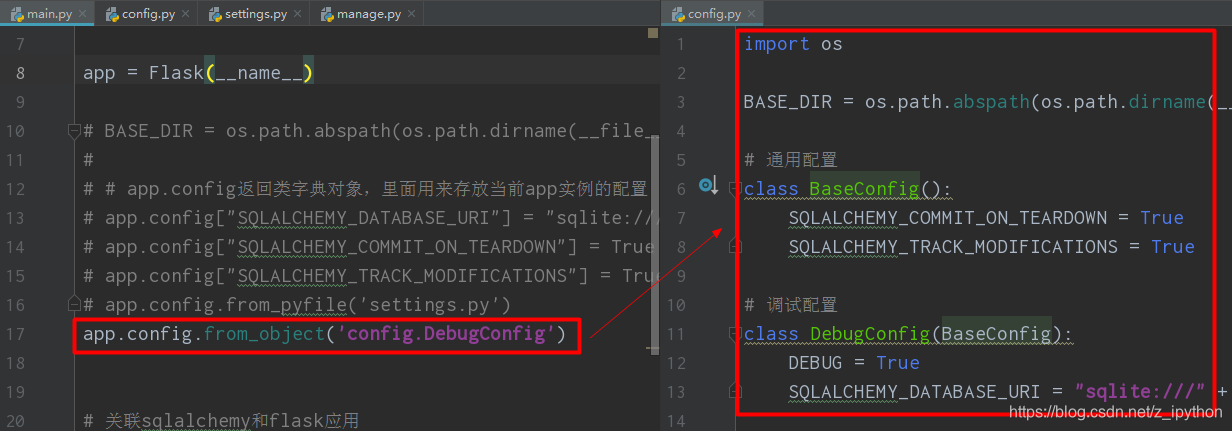Close the settings.py tab
The image size is (1232, 431).
298,15
